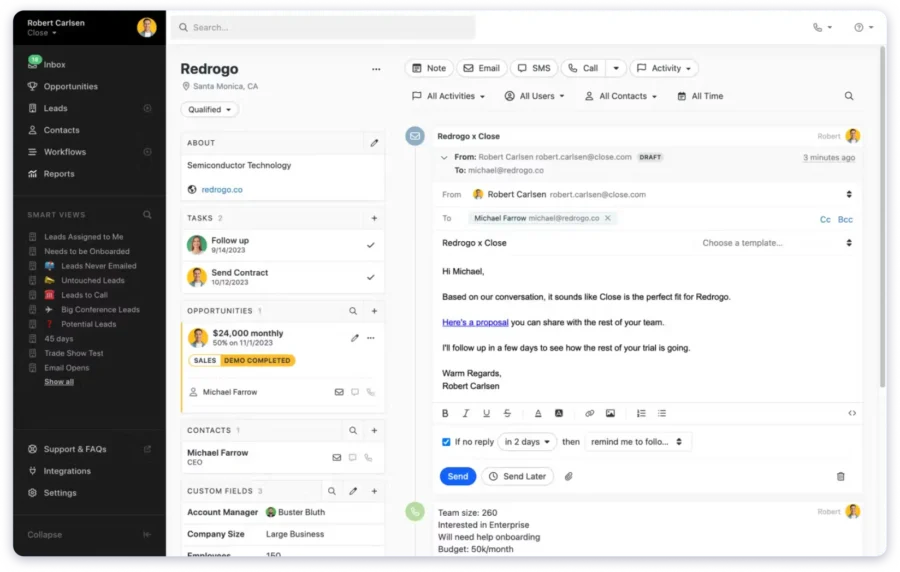Open Here's a proposal link
This screenshot has width=900, height=572.
(475, 322)
